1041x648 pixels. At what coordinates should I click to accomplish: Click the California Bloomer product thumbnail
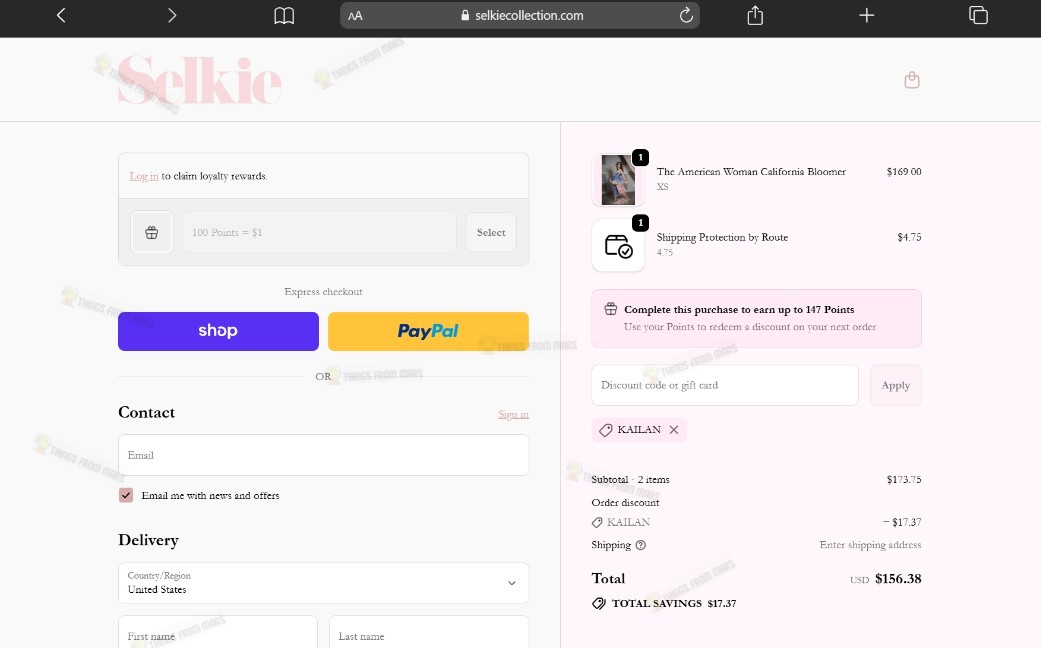(618, 179)
